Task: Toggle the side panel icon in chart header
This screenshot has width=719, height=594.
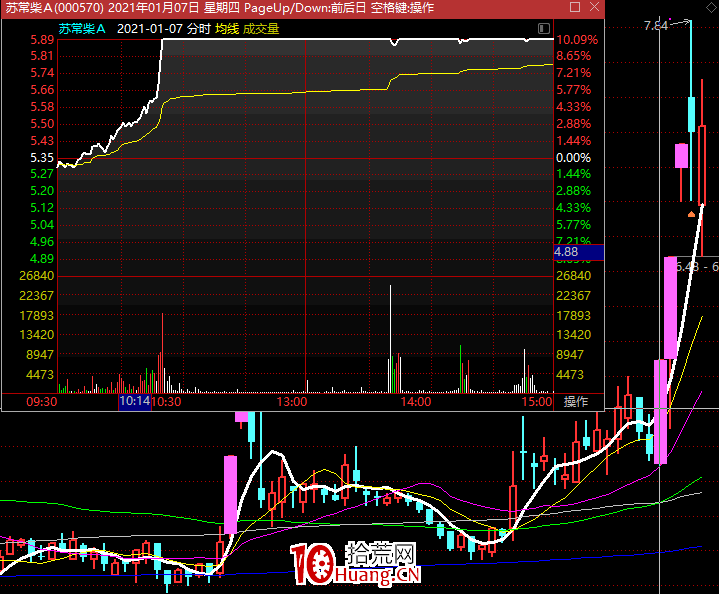Action: pyautogui.click(x=544, y=28)
